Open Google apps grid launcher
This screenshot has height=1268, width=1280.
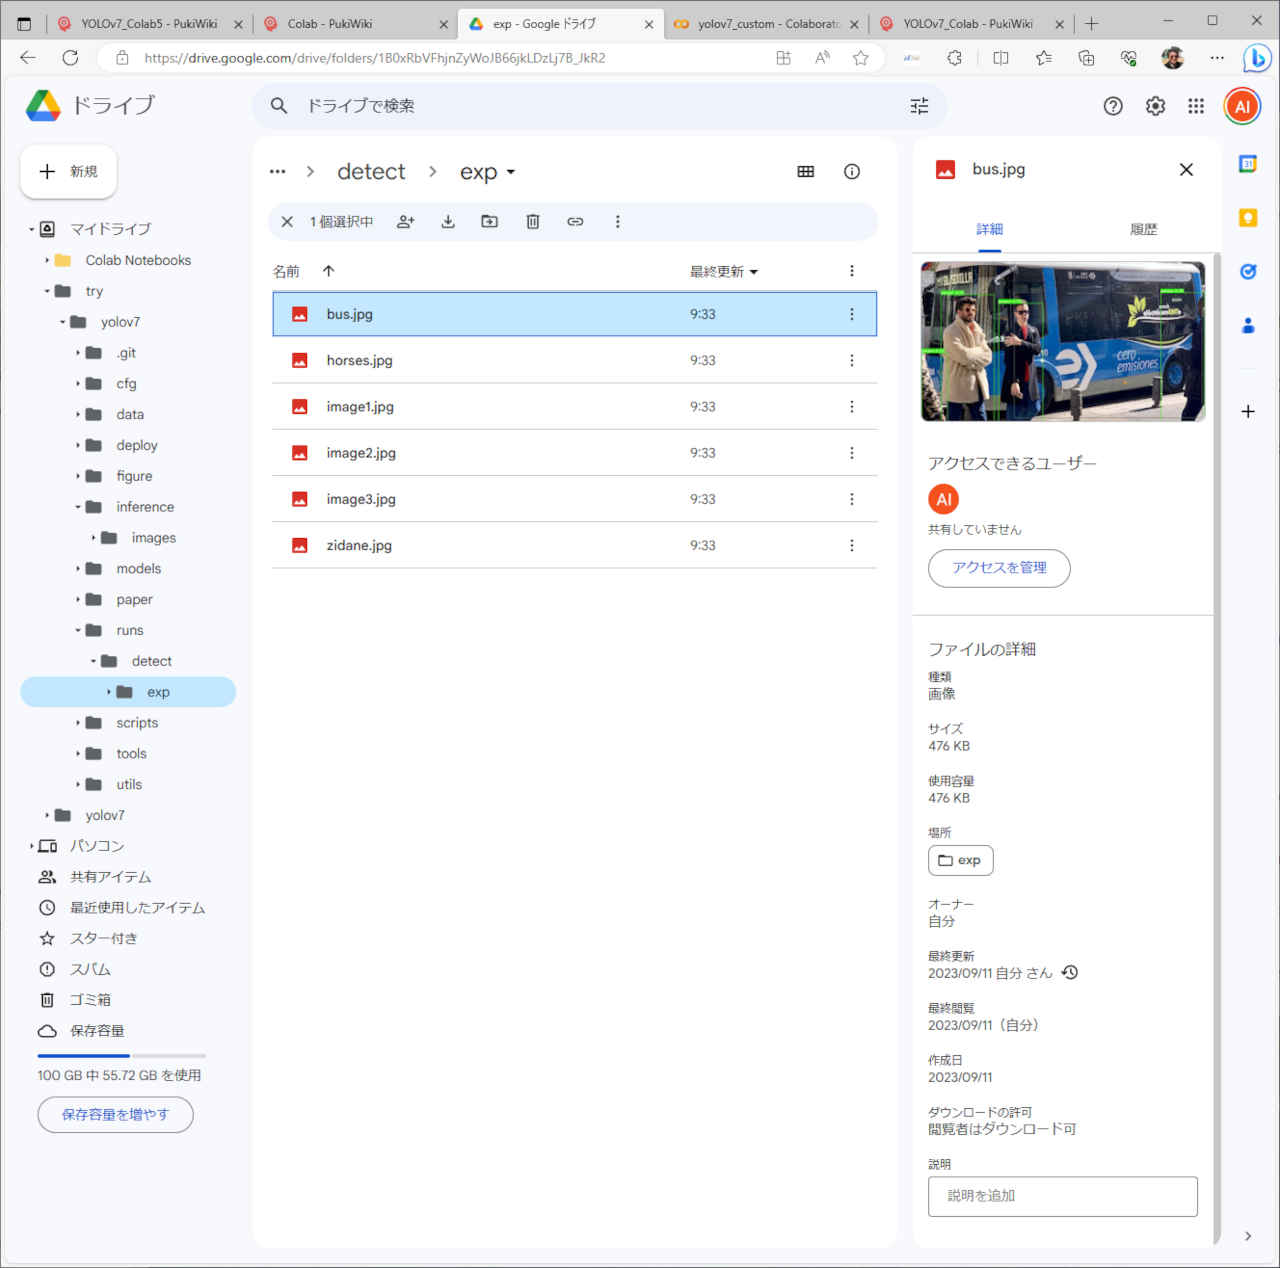(x=1196, y=106)
